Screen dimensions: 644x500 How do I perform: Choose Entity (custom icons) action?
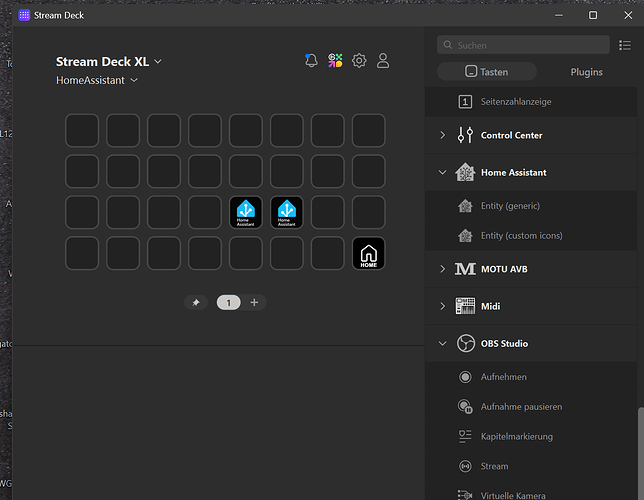pos(521,236)
